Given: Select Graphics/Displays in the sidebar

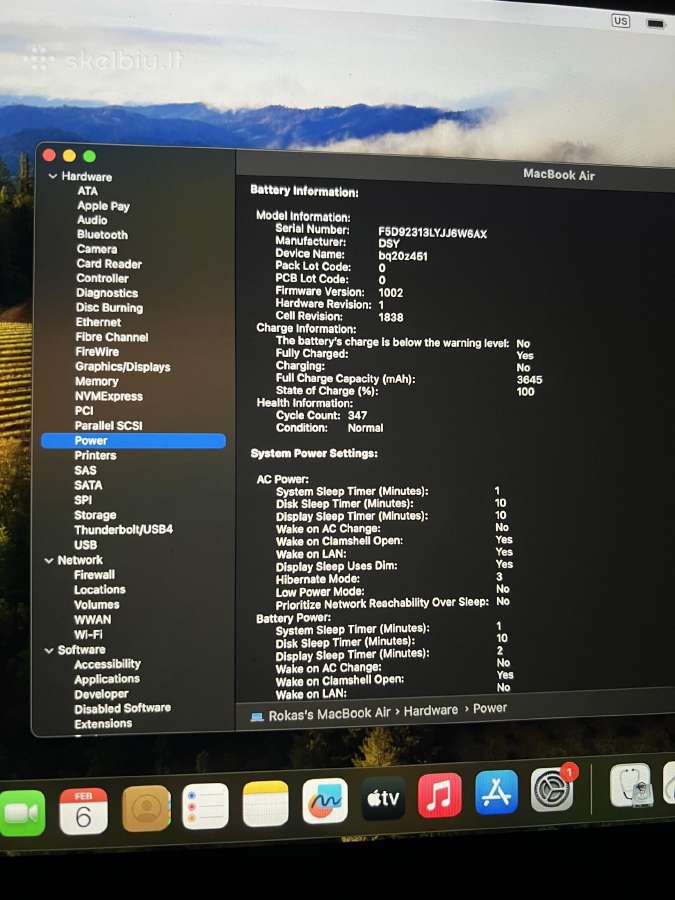Looking at the screenshot, I should (x=122, y=366).
